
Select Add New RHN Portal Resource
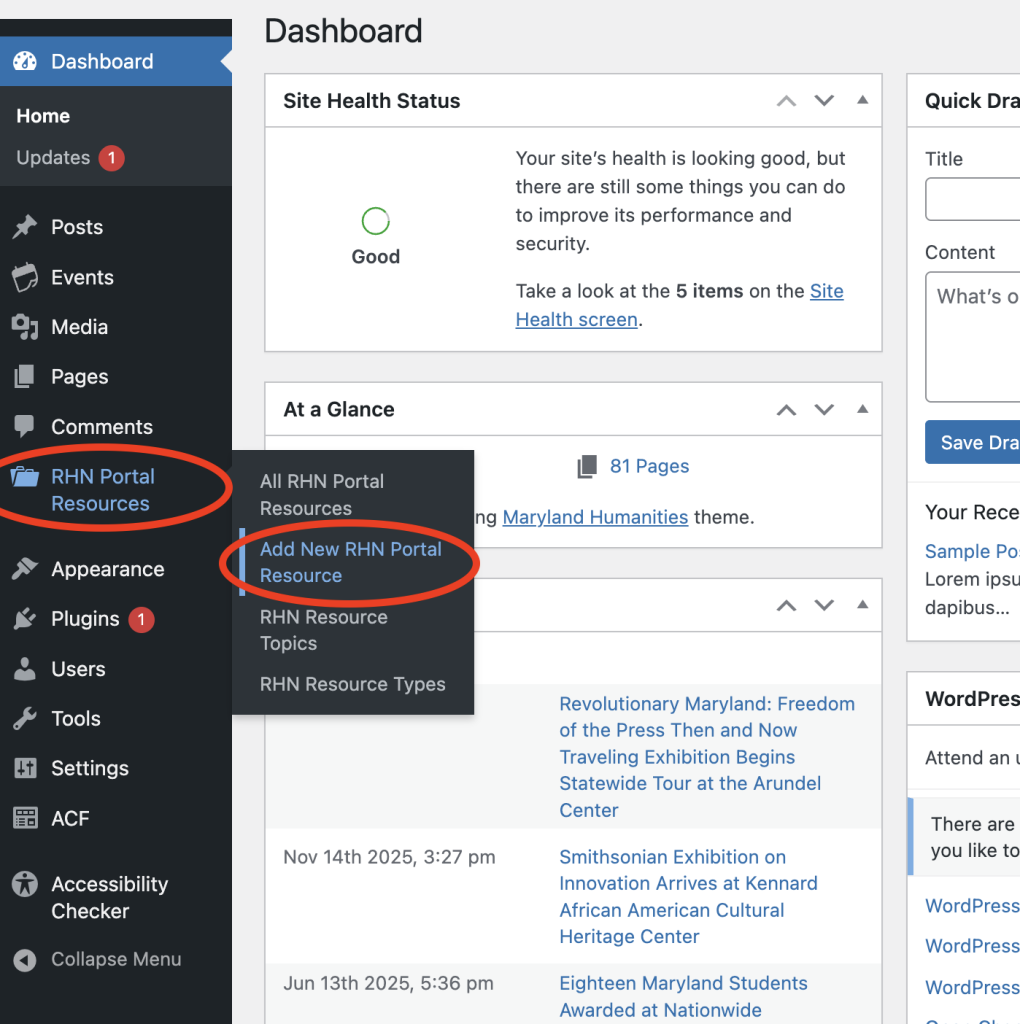click(351, 562)
